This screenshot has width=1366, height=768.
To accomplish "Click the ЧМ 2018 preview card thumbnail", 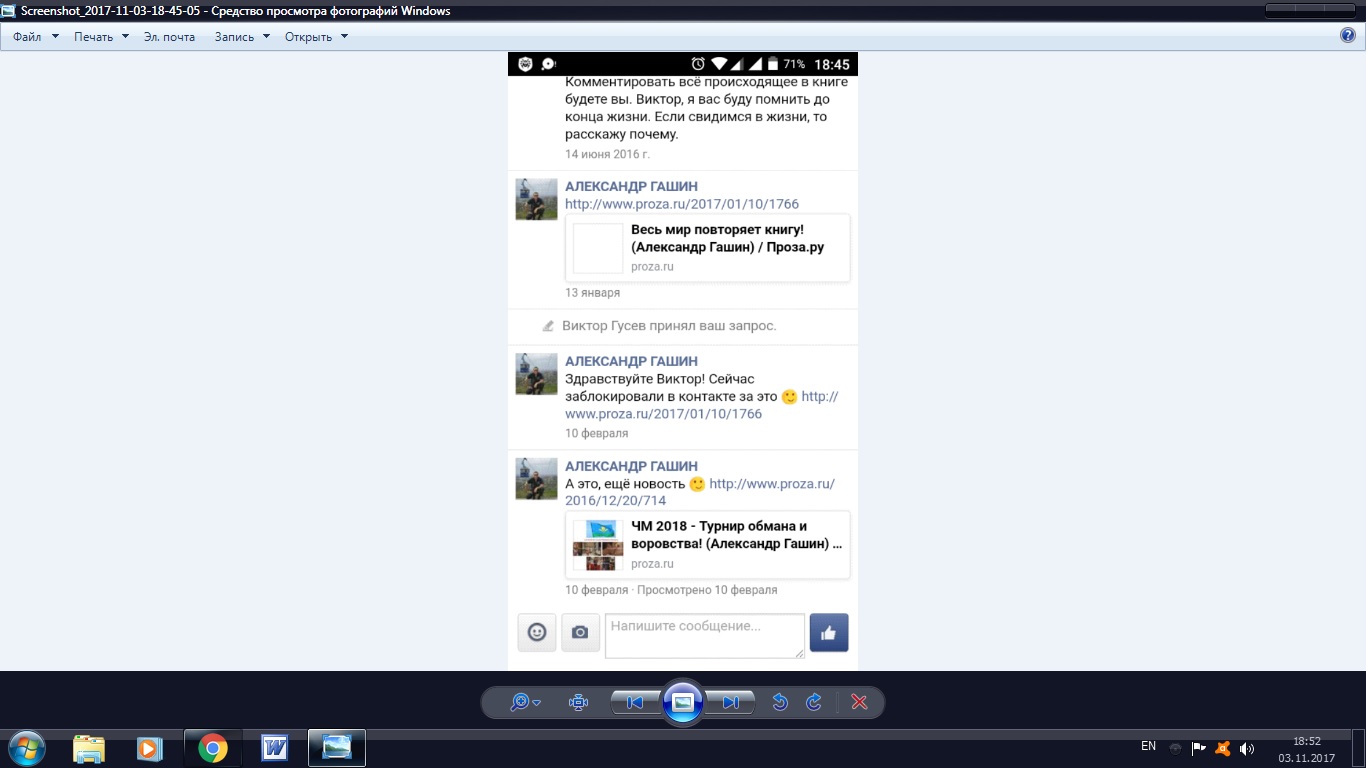I will (598, 545).
